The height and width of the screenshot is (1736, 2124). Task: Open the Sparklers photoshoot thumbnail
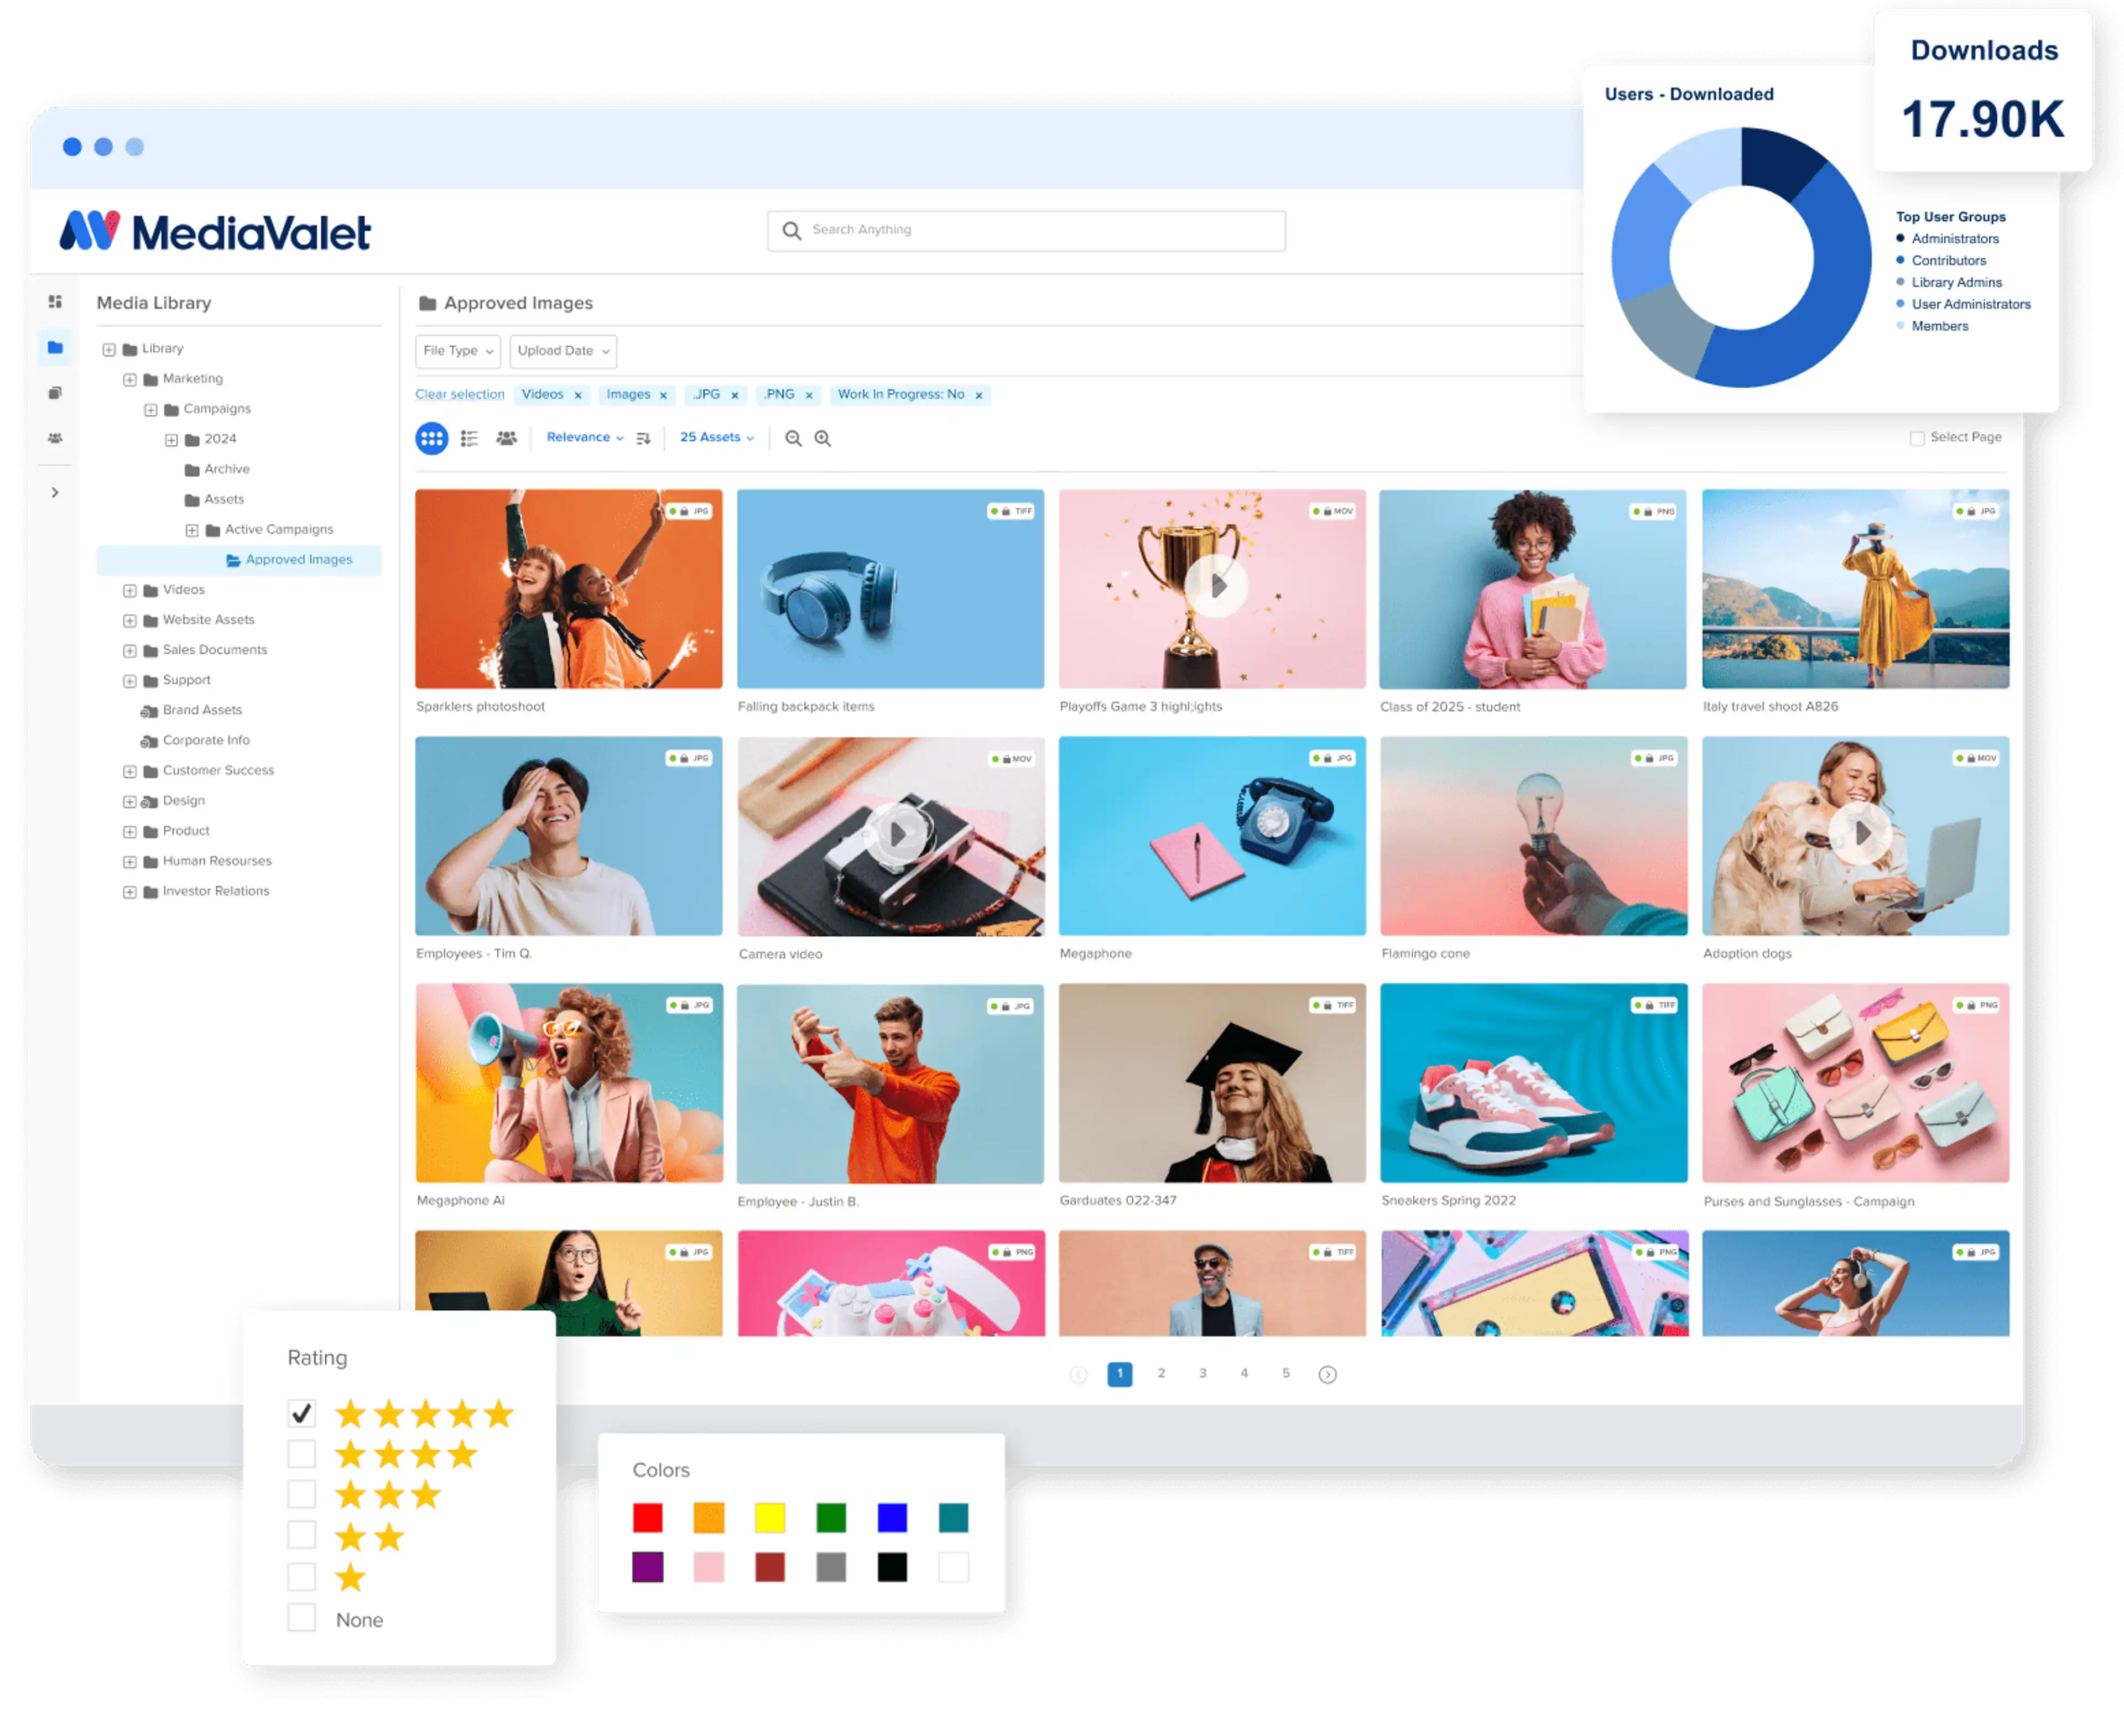[x=568, y=588]
